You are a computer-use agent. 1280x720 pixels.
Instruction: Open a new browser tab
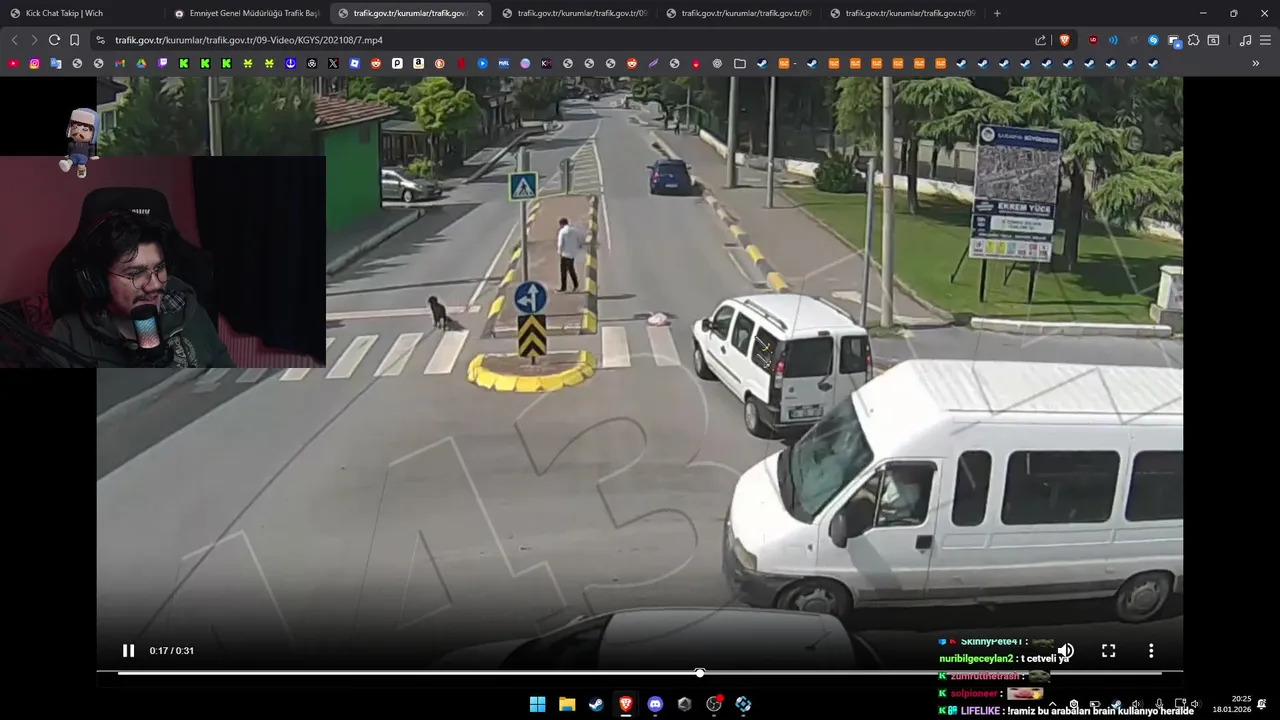click(x=997, y=13)
